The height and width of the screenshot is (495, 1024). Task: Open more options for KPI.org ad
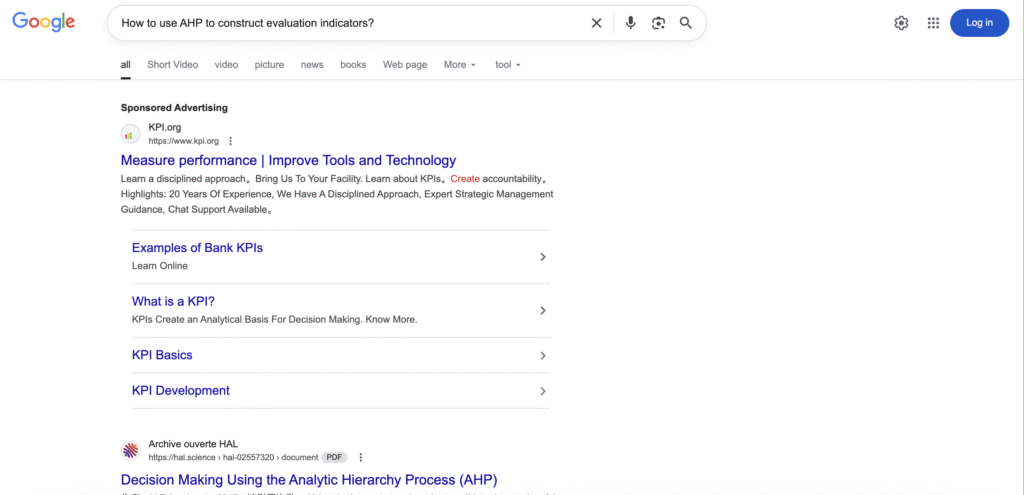click(231, 141)
